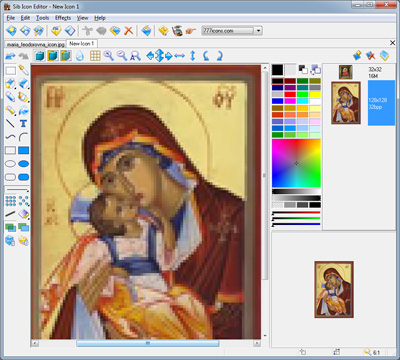The image size is (400, 360).
Task: Select the filled rounded rectangle tool
Action: pos(23,177)
